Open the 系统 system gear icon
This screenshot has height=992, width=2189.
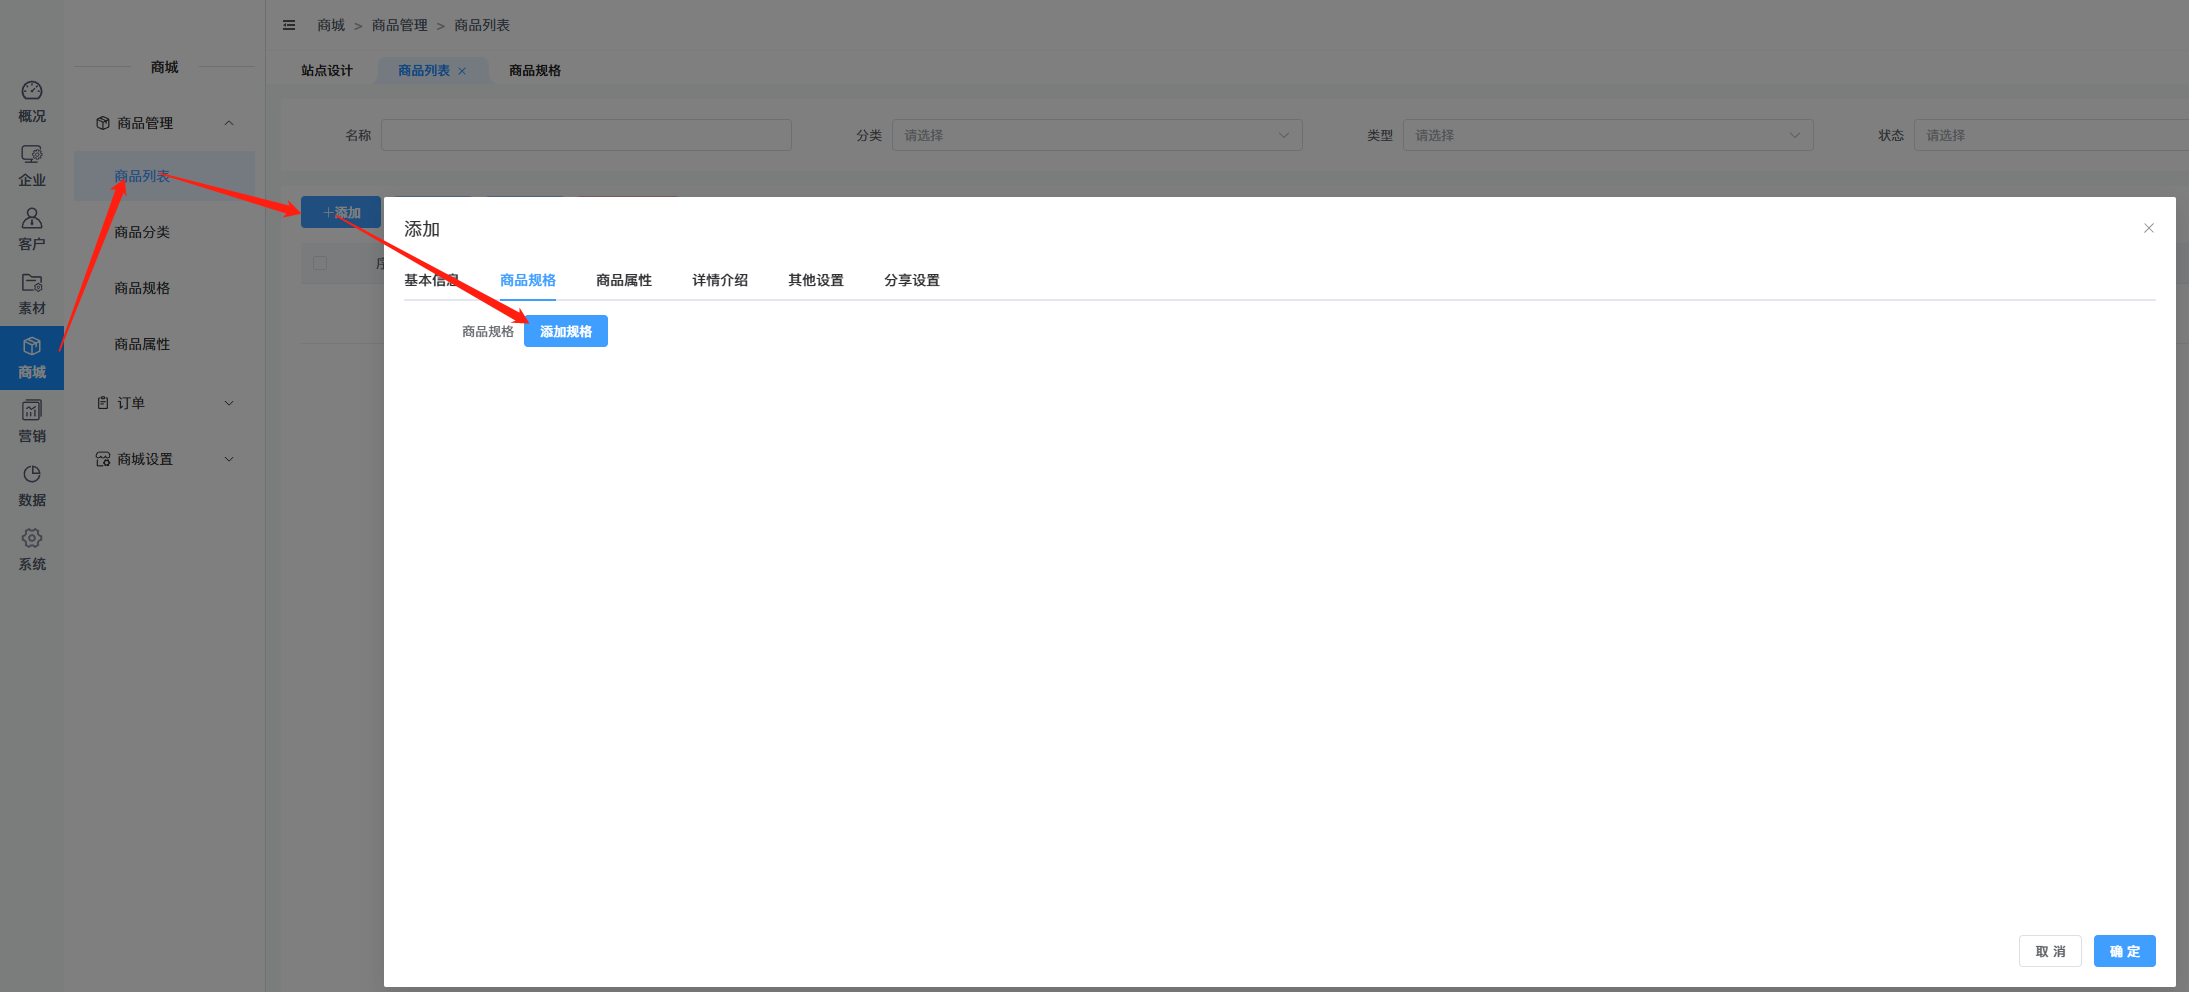[32, 549]
